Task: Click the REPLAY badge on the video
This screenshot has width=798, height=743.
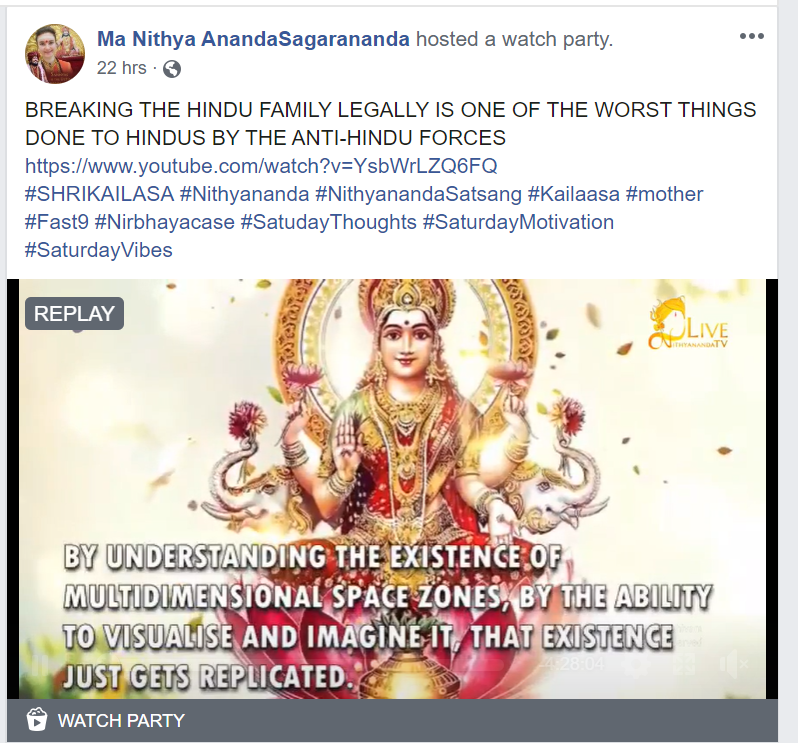Action: [74, 313]
